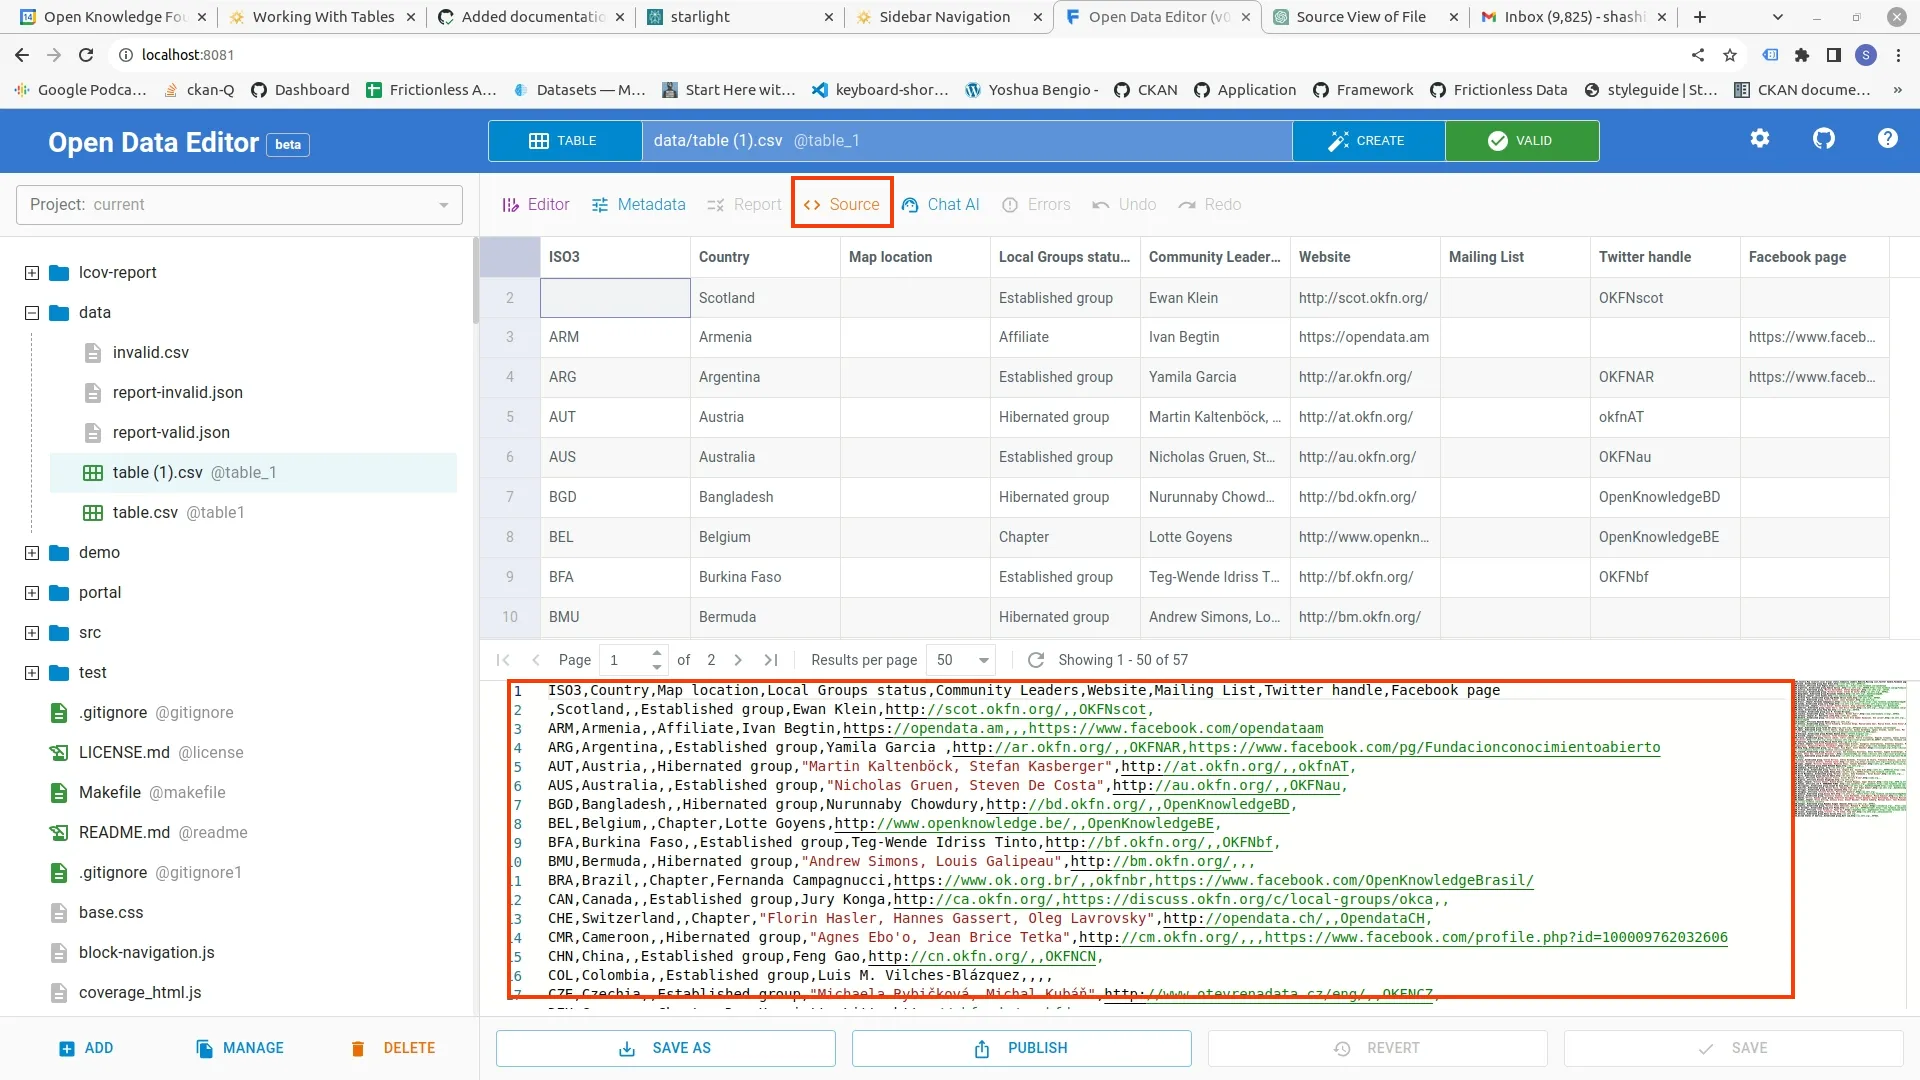Go to last page using pagination icon
This screenshot has height=1080, width=1920.
click(x=770, y=660)
